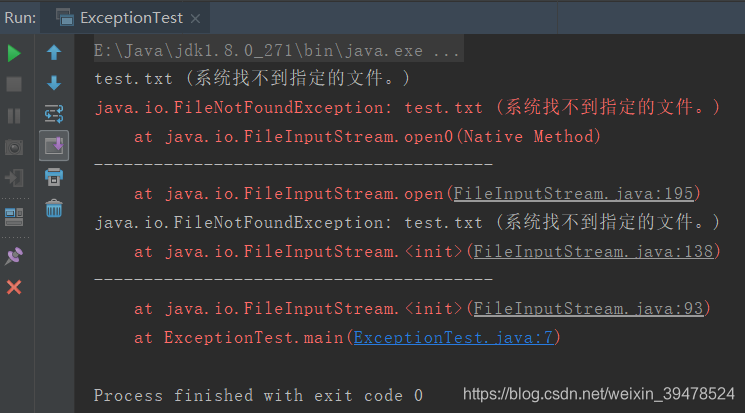This screenshot has width=745, height=413.
Task: Click the pause output icon
Action: (14, 115)
